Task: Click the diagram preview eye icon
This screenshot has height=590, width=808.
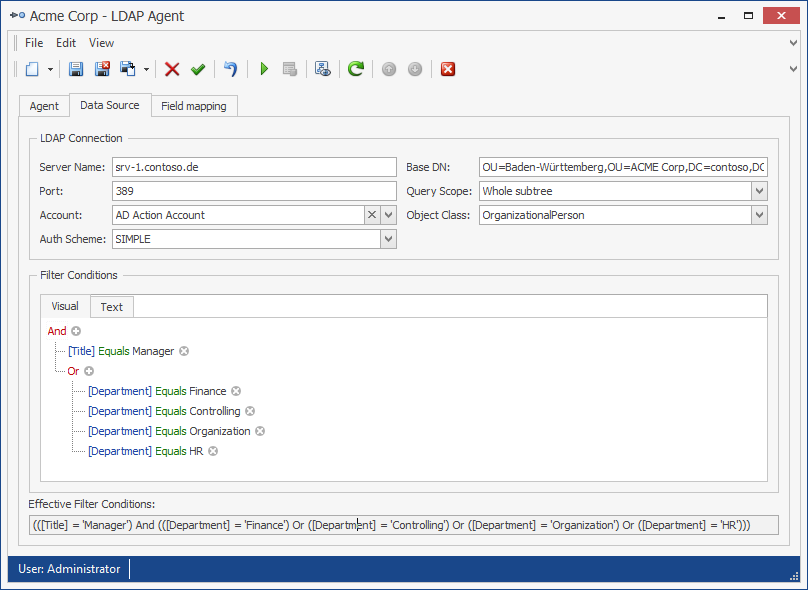Action: [323, 69]
